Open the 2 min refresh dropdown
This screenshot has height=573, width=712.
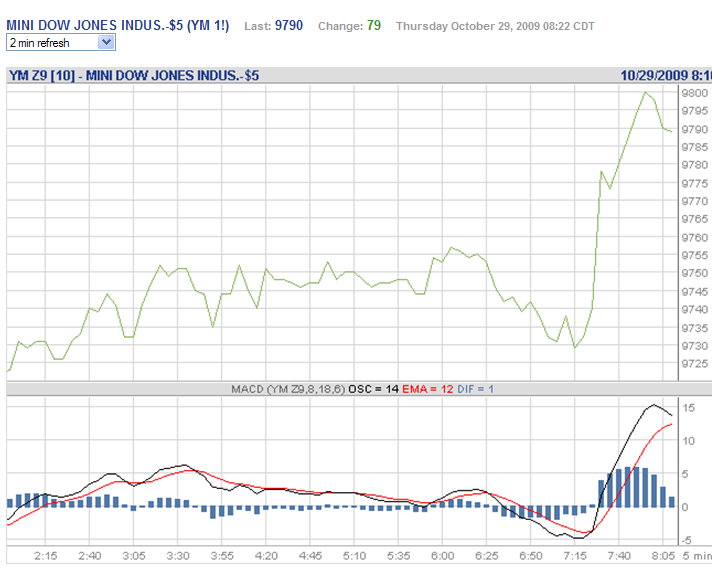pyautogui.click(x=61, y=43)
